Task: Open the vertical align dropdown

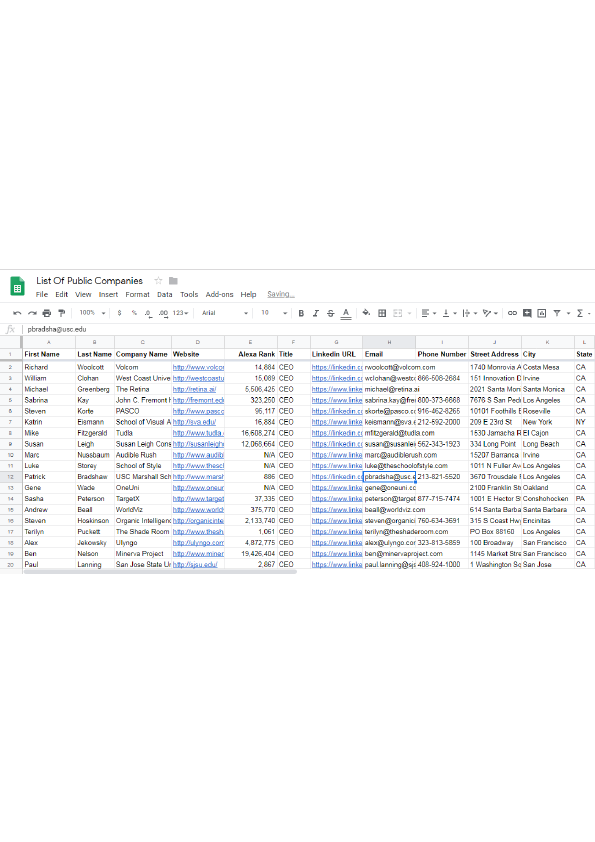Action: pos(449,313)
